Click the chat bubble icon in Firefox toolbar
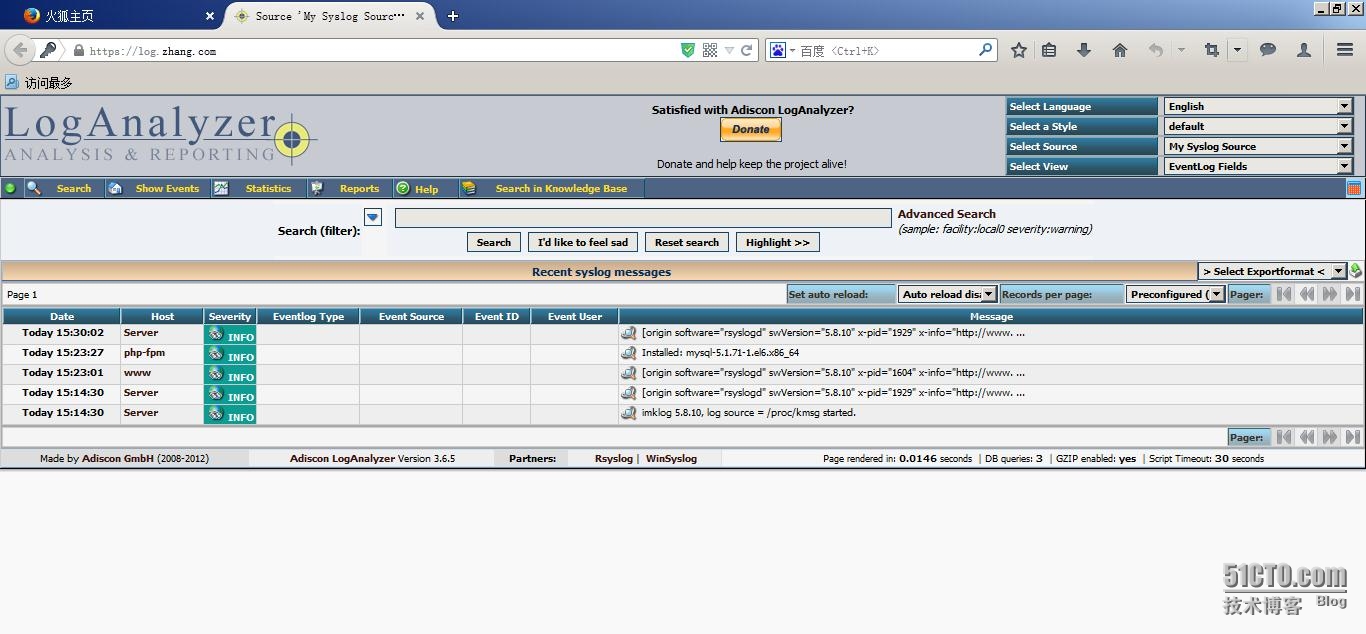Screen dimensions: 1366x634 coord(1268,50)
